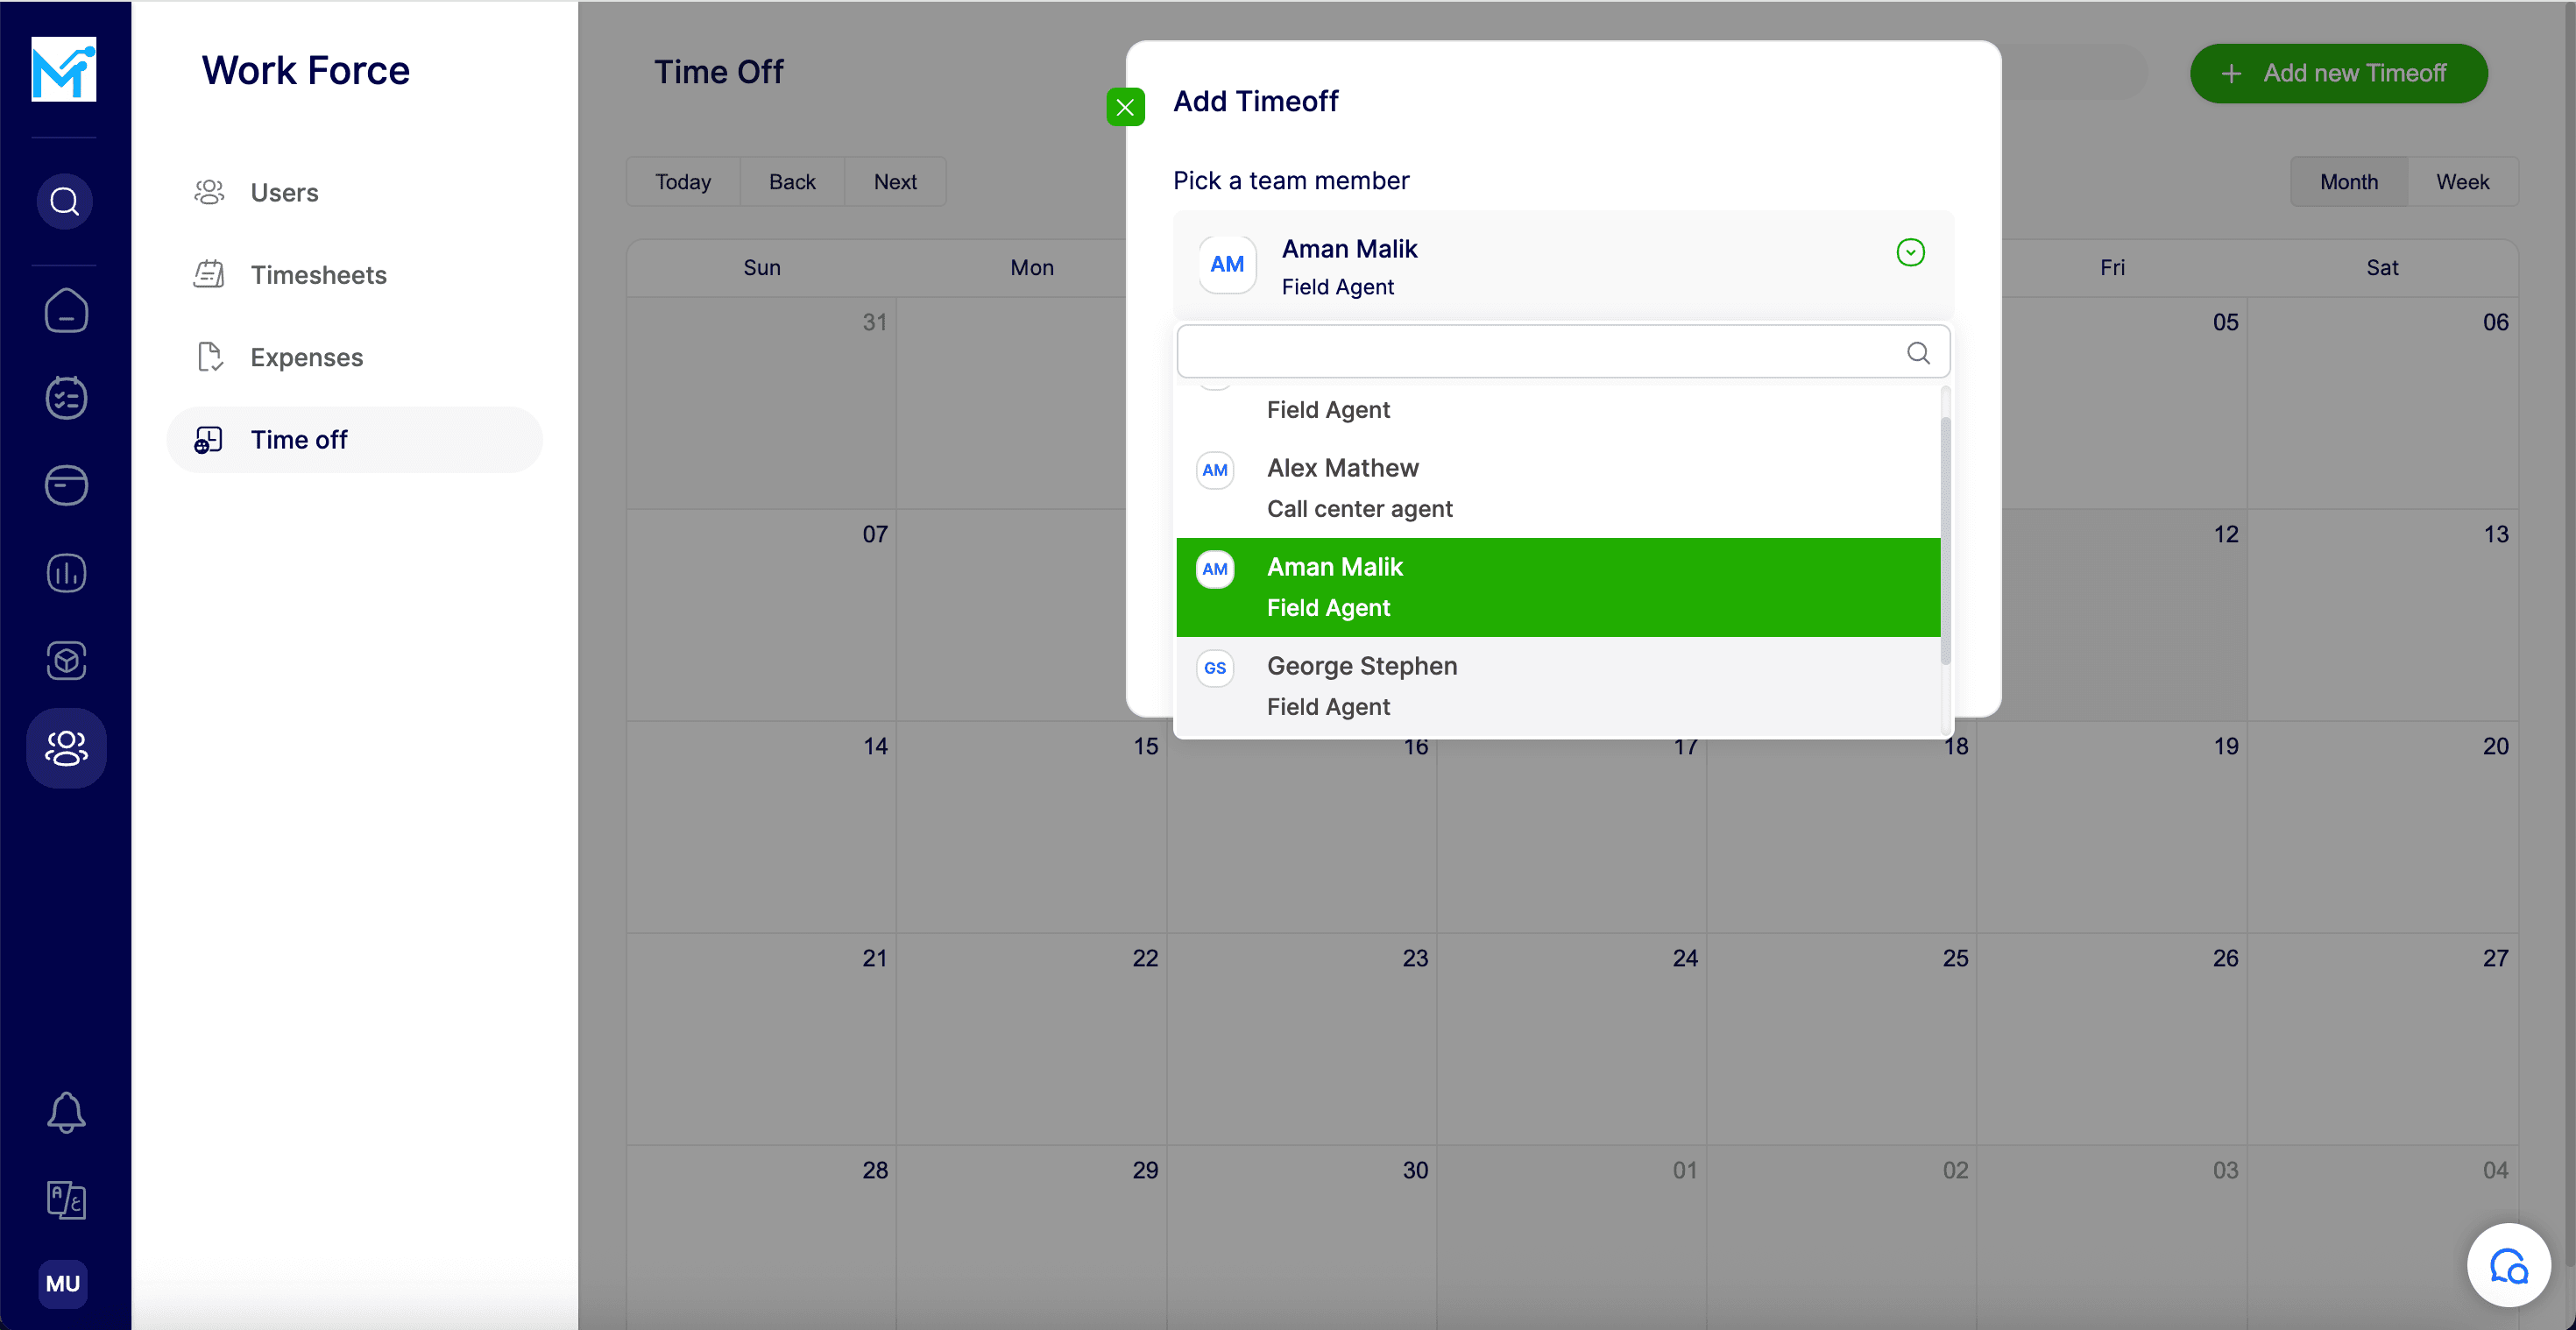Switch calendar to Month view
This screenshot has width=2576, height=1330.
[2348, 182]
